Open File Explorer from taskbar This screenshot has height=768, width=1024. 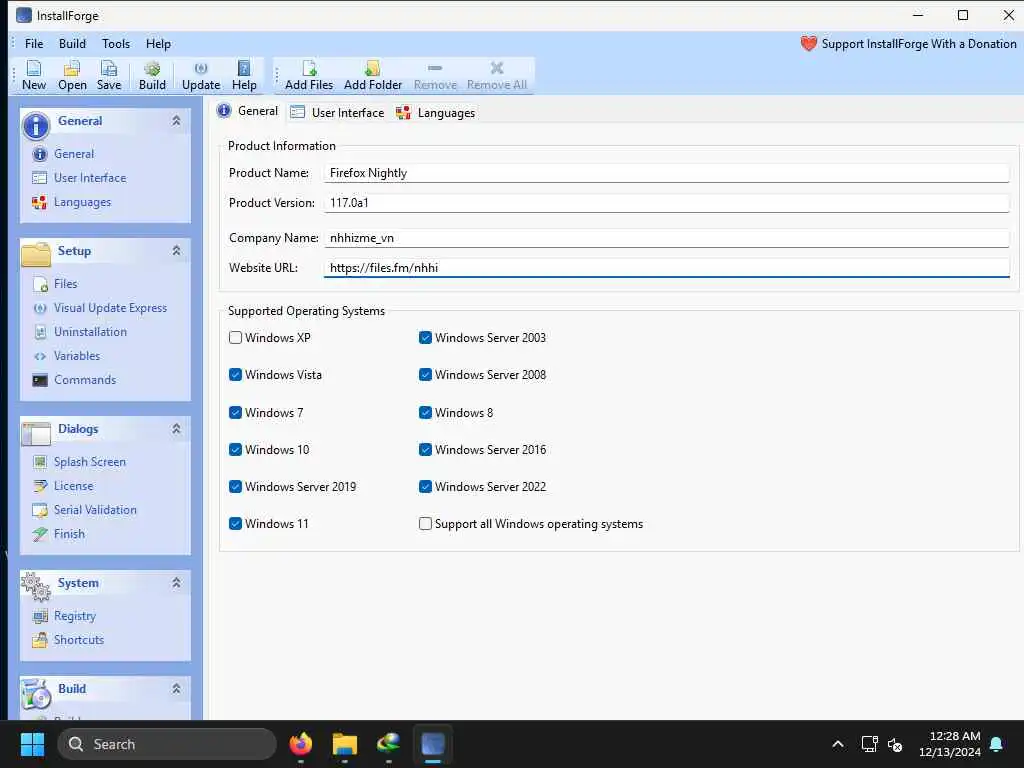click(345, 744)
